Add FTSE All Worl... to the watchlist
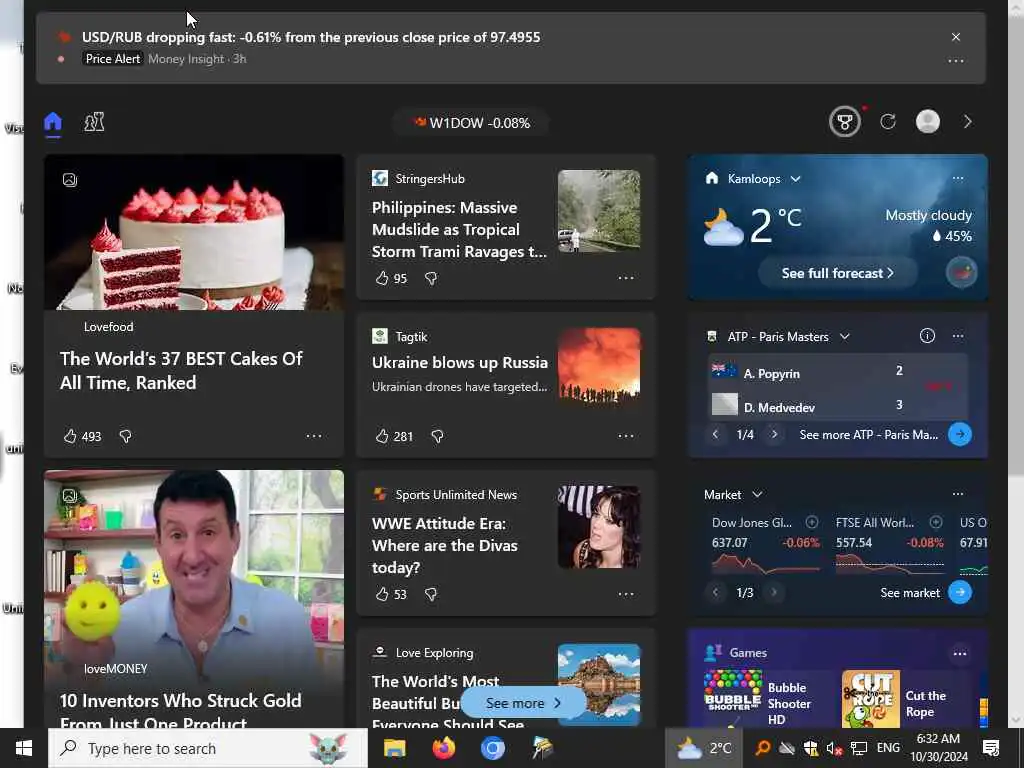 (936, 522)
